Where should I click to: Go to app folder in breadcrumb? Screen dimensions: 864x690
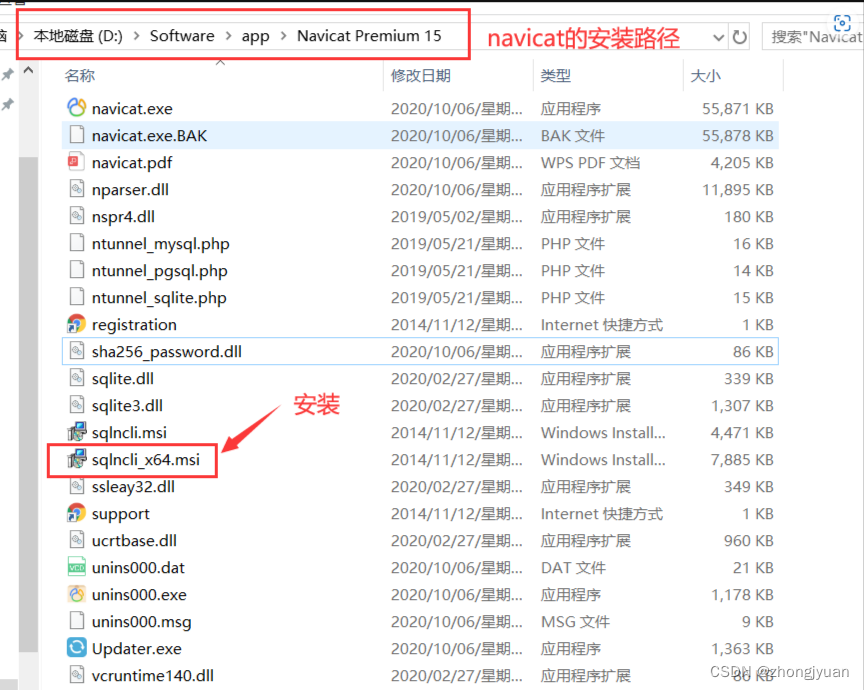[x=256, y=36]
